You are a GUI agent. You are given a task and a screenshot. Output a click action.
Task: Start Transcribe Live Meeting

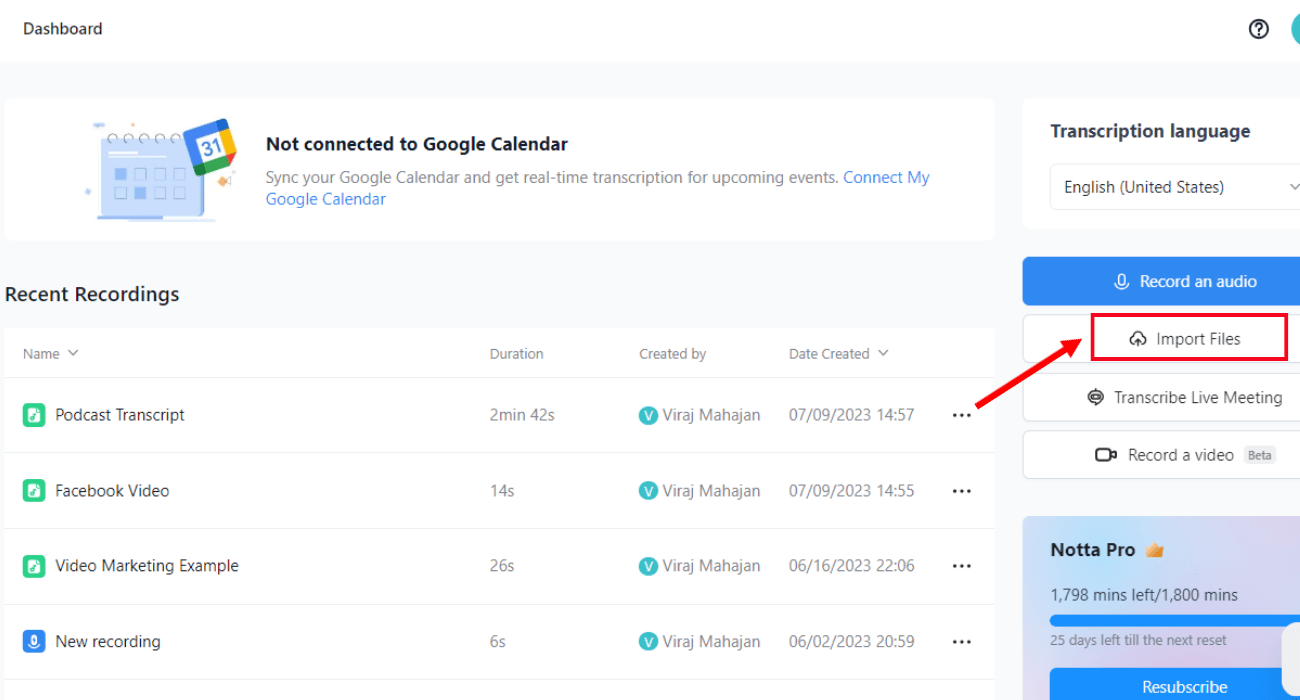pyautogui.click(x=1161, y=398)
